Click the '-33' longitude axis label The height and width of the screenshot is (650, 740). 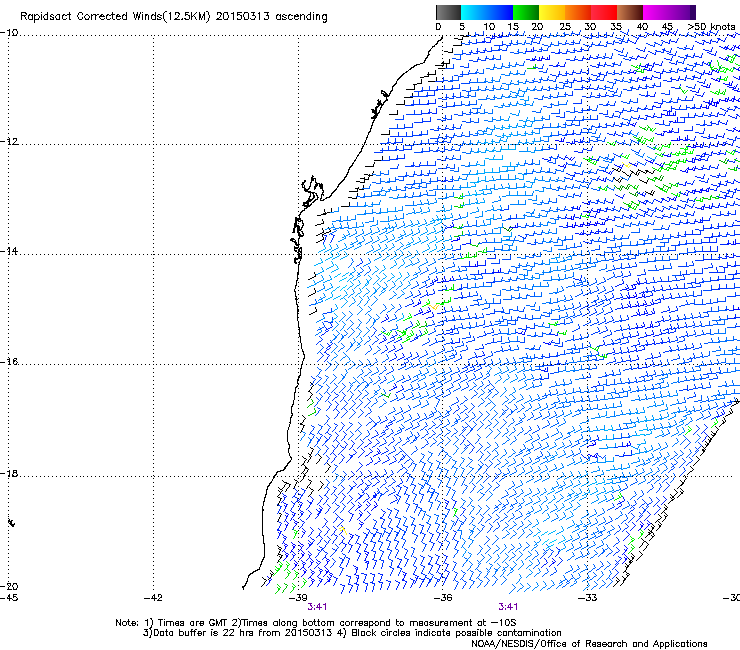[x=587, y=598]
